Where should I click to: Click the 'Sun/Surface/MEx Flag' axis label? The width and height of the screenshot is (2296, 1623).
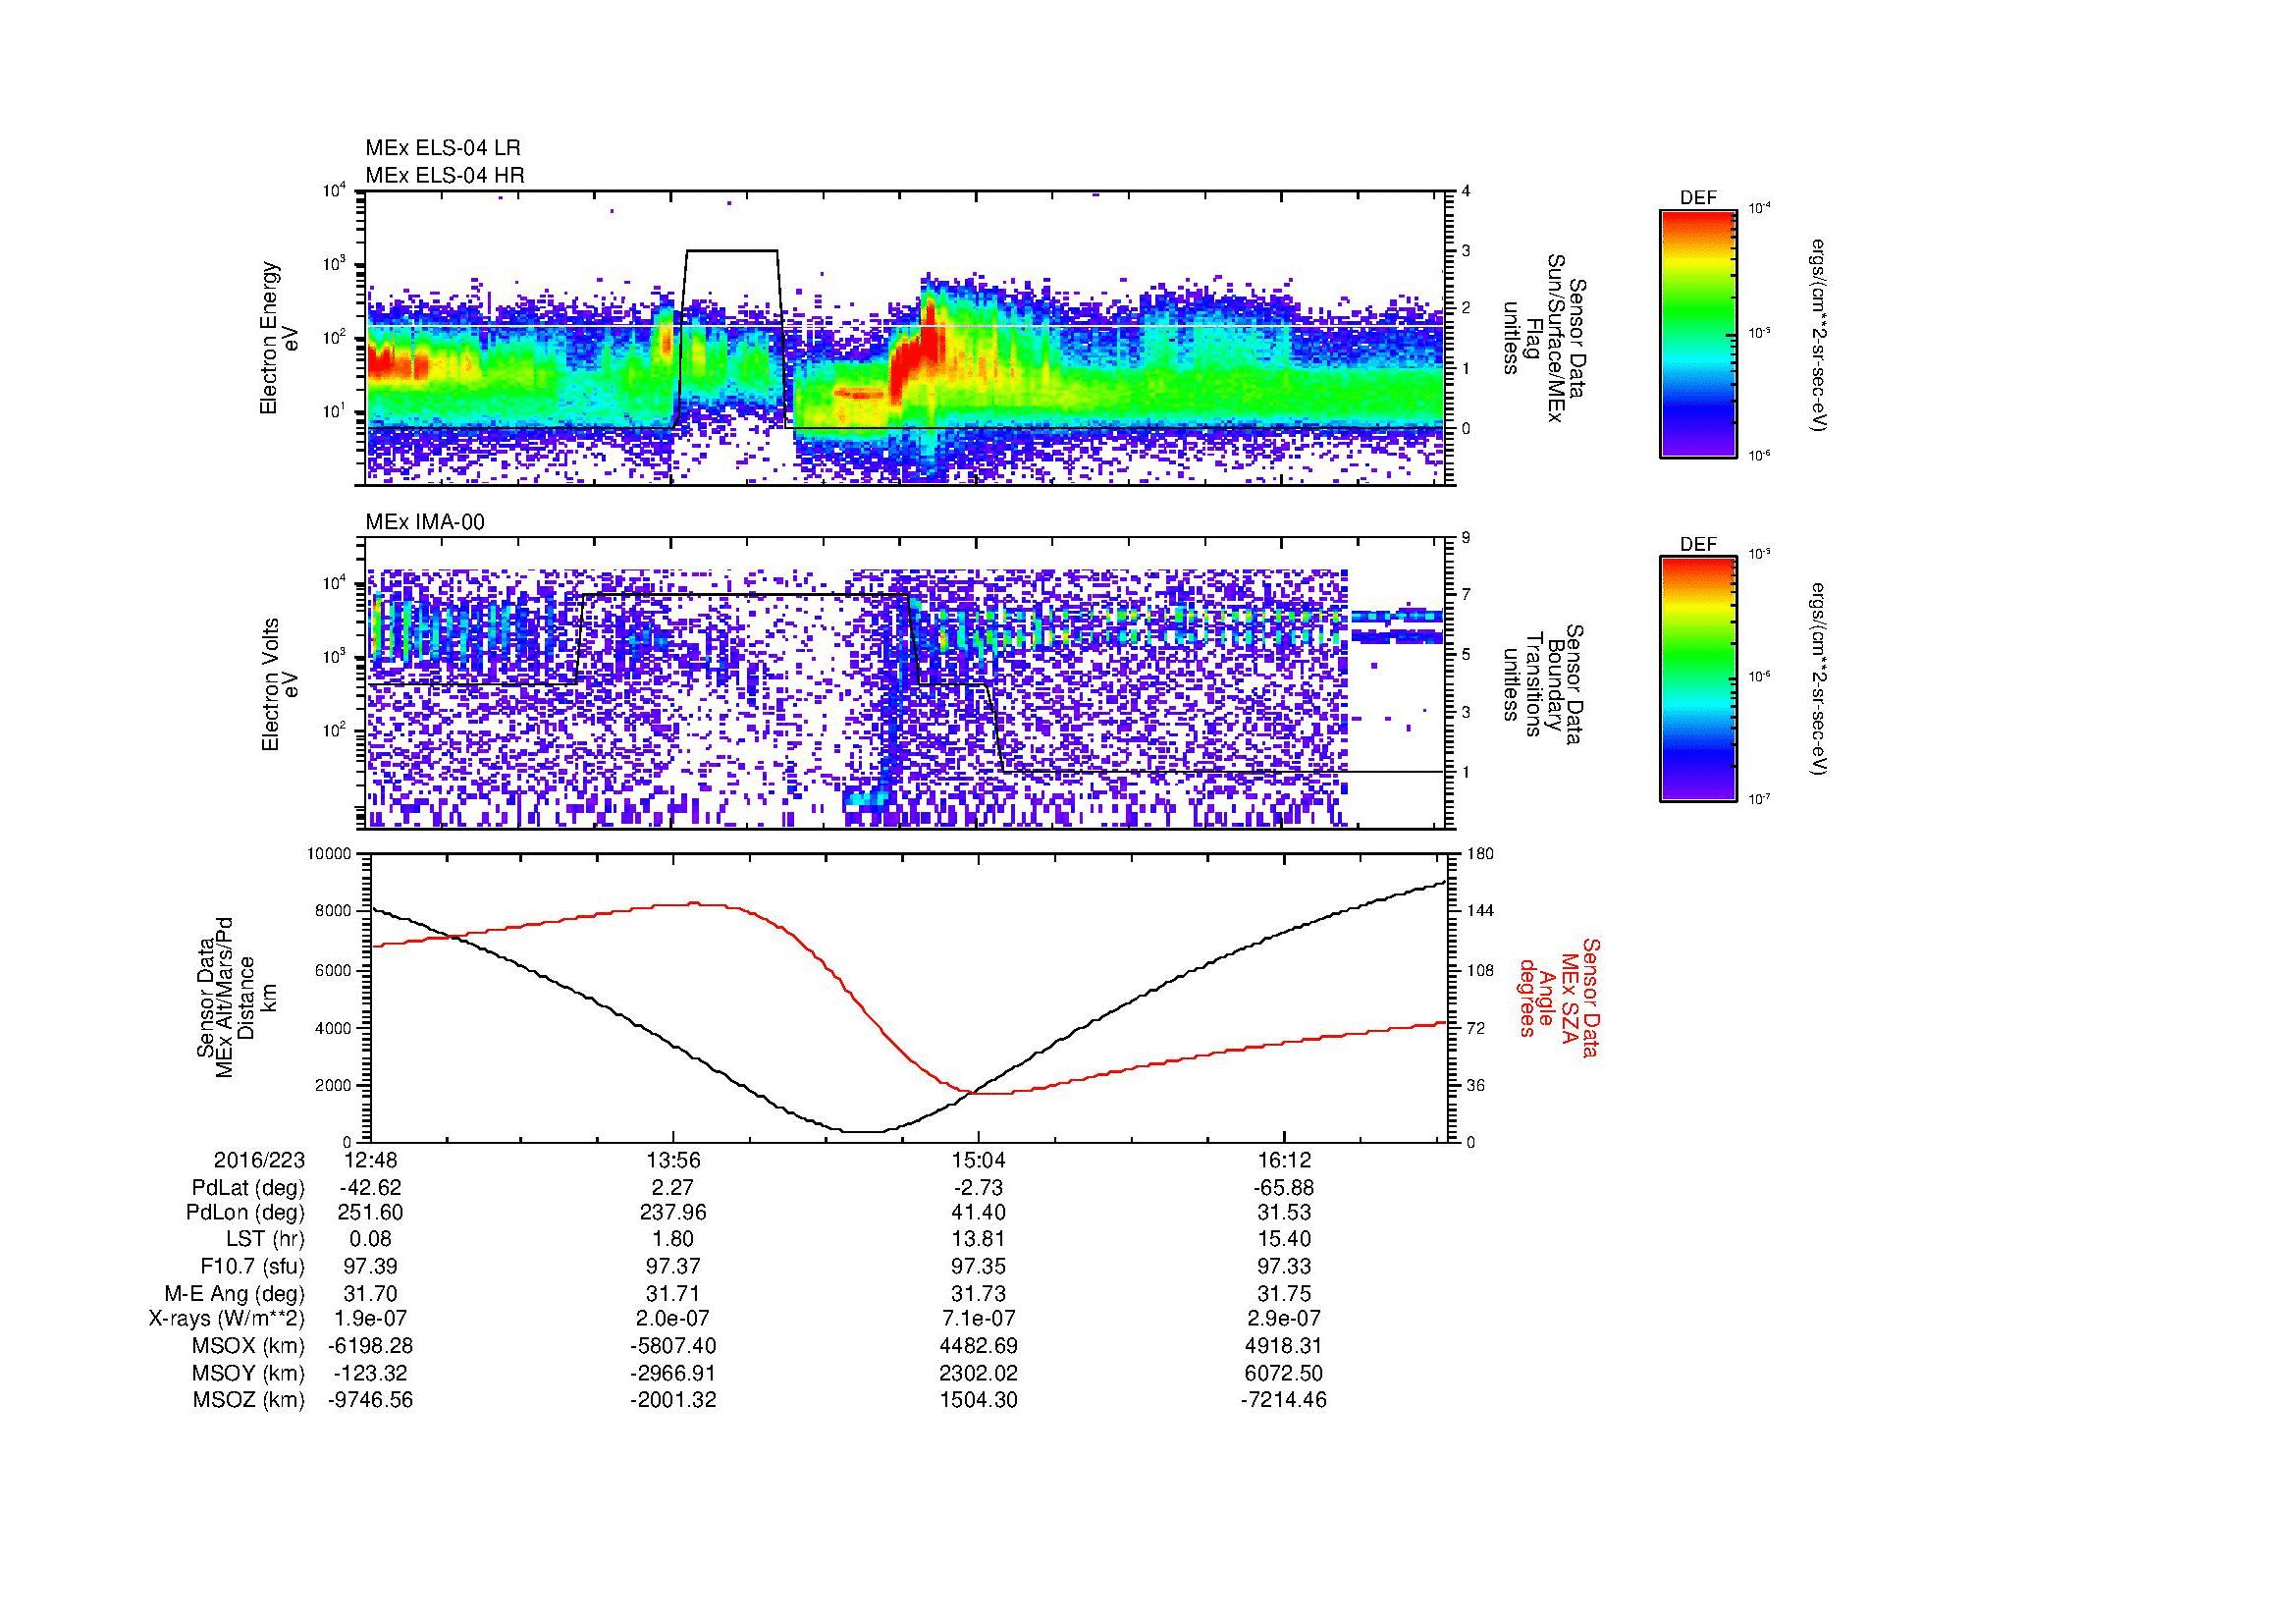[x=1544, y=338]
